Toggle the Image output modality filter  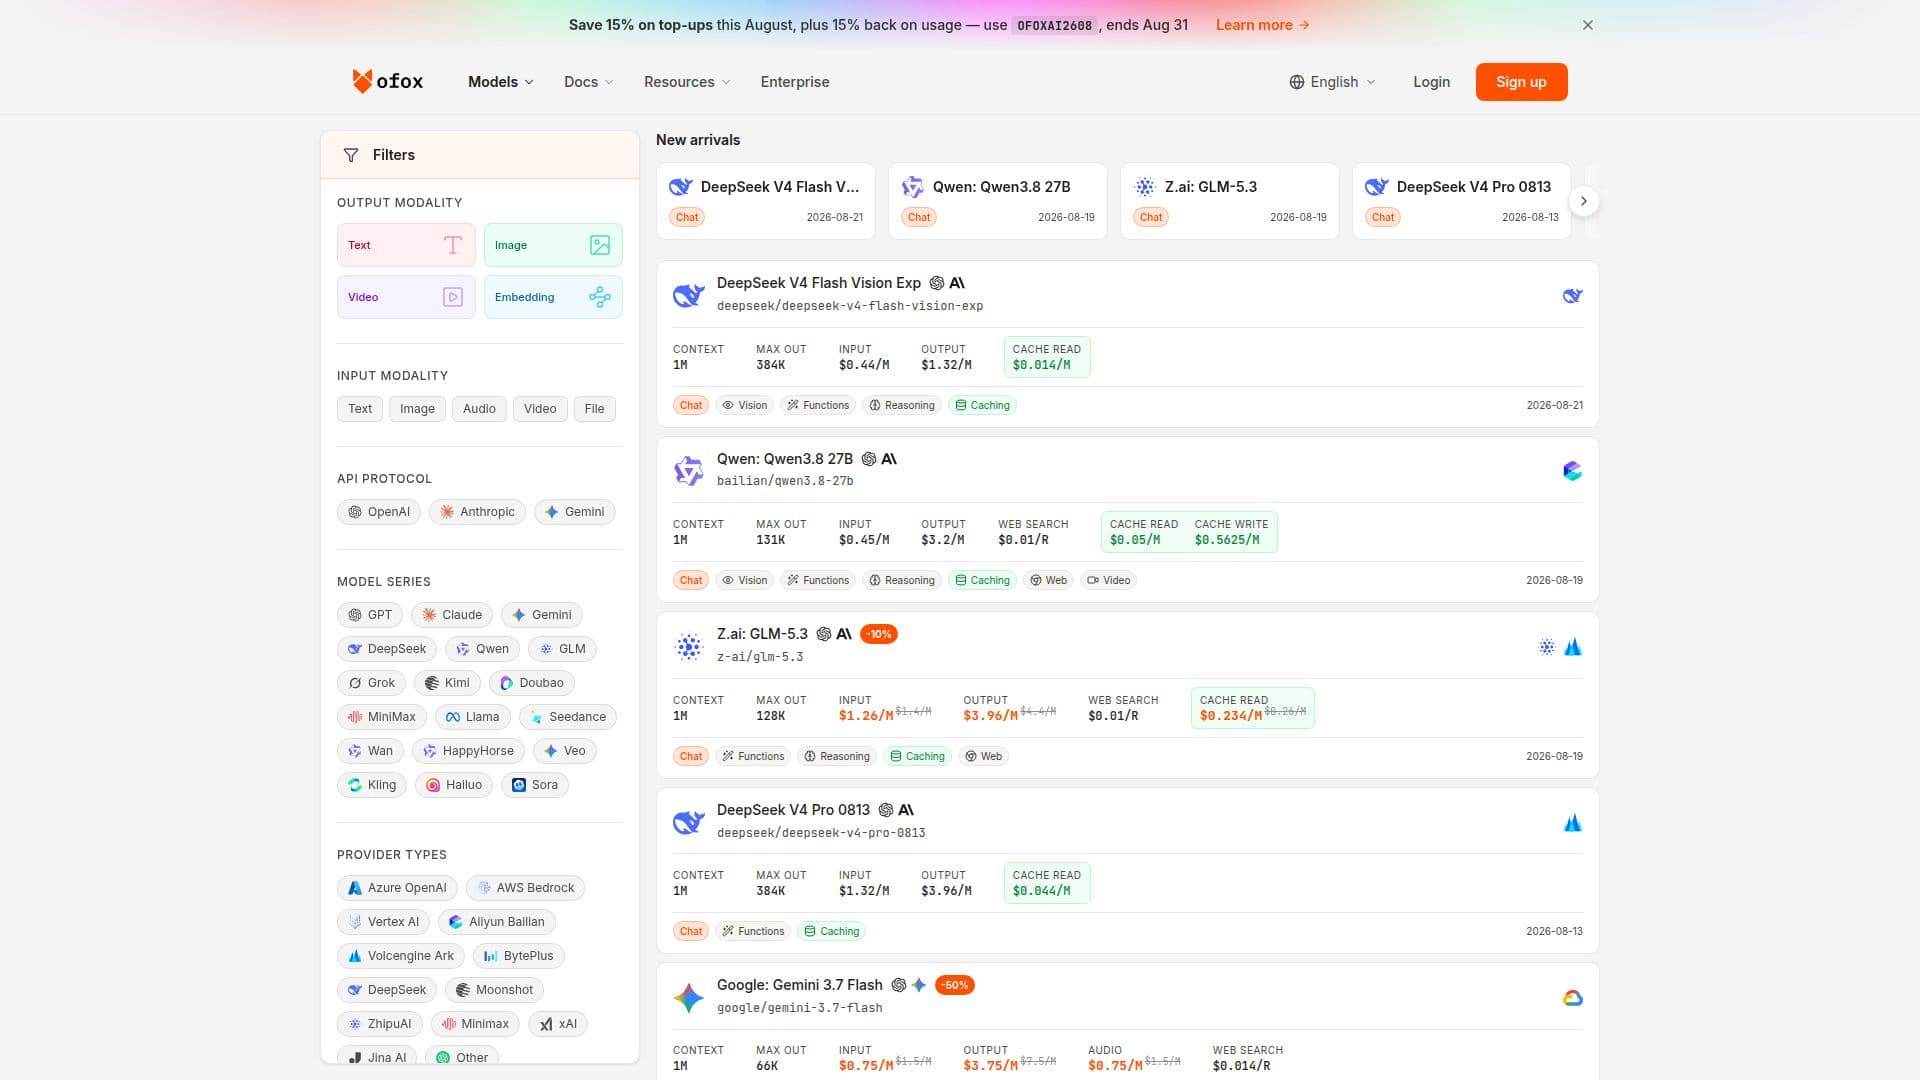(x=553, y=245)
